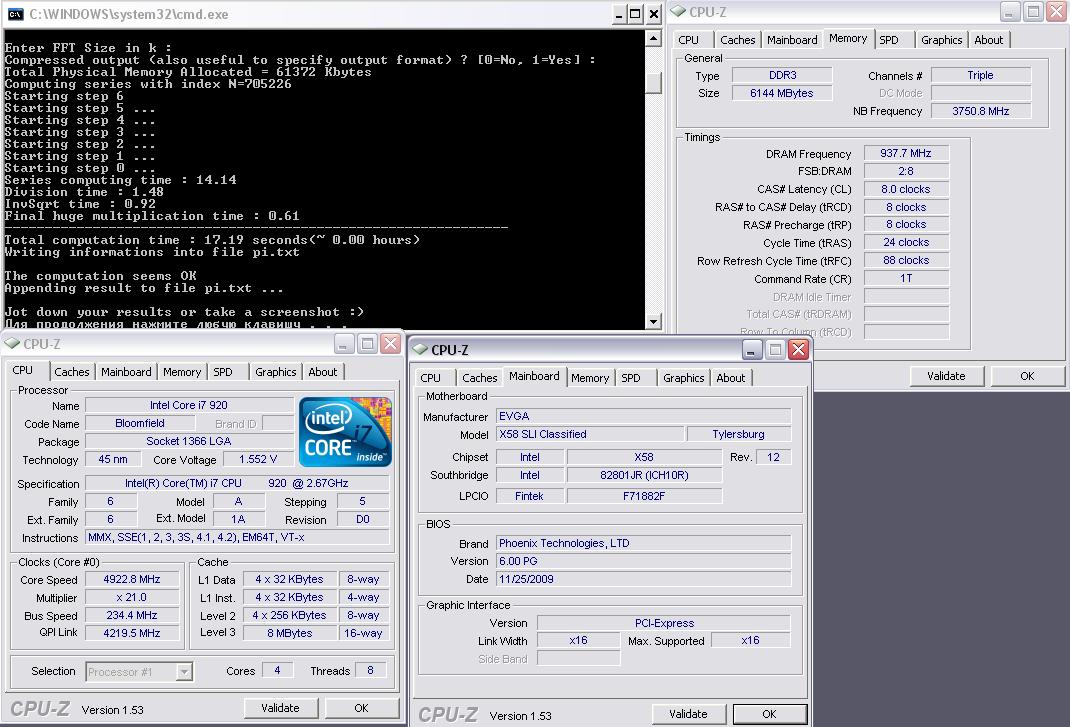Select SPD tab in bottom-left CPU-Z window

coord(222,372)
